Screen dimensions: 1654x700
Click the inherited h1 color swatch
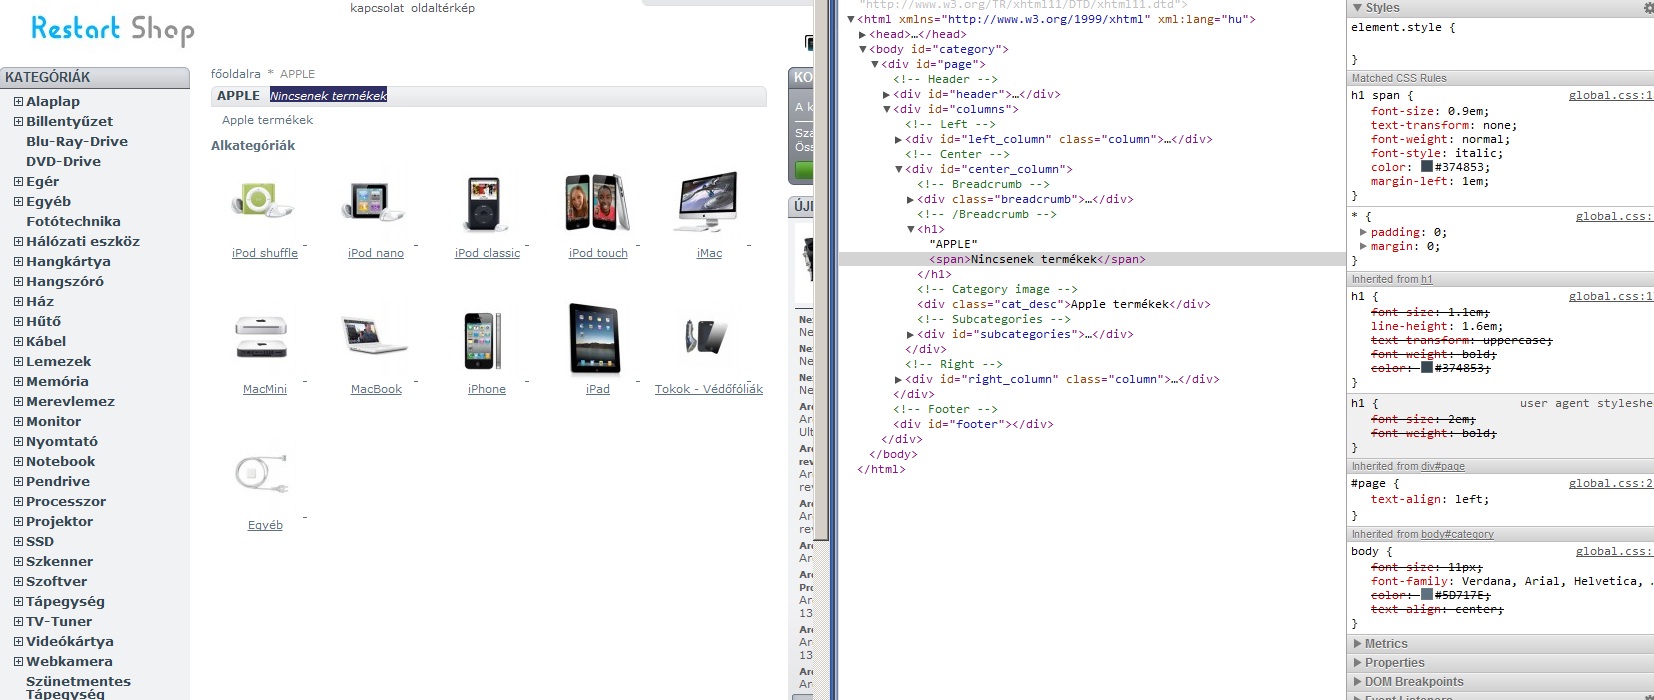coord(1427,368)
